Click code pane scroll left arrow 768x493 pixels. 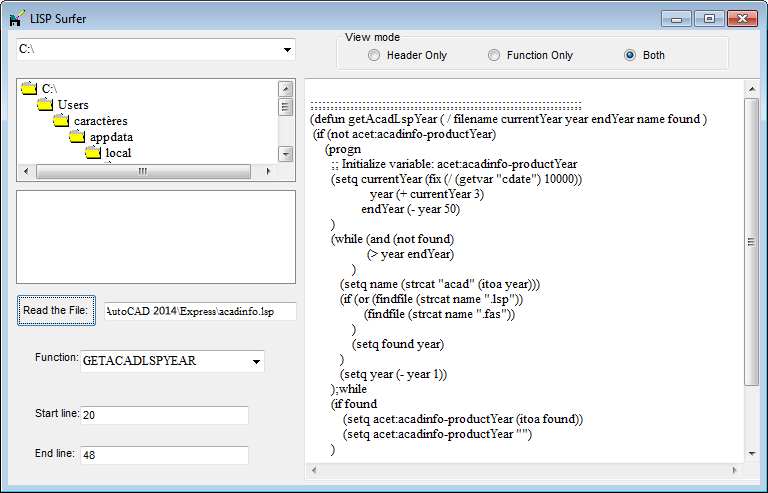coord(314,470)
